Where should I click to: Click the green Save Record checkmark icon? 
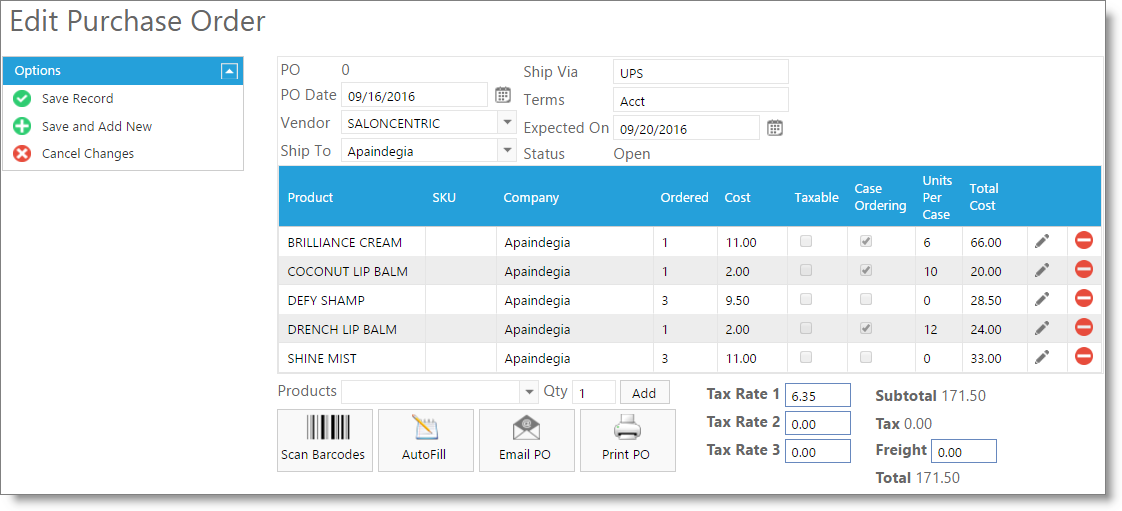22,99
